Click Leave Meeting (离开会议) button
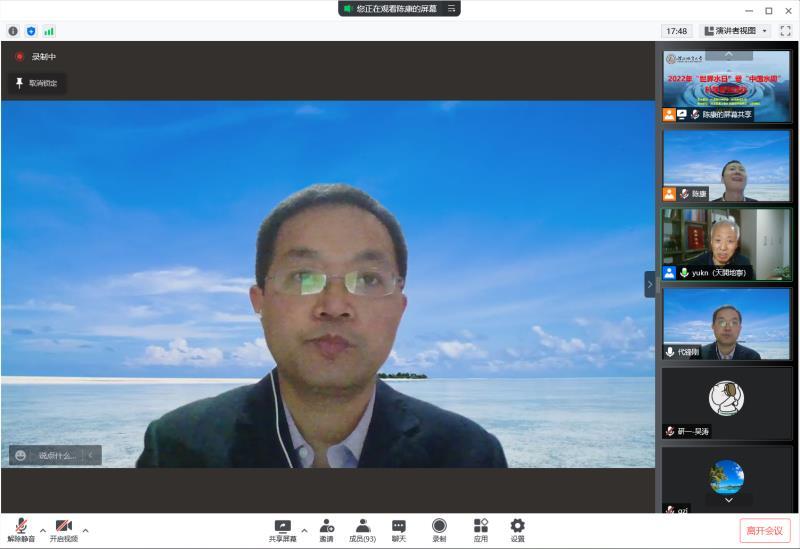Screen dimensions: 800x549 pos(765,531)
